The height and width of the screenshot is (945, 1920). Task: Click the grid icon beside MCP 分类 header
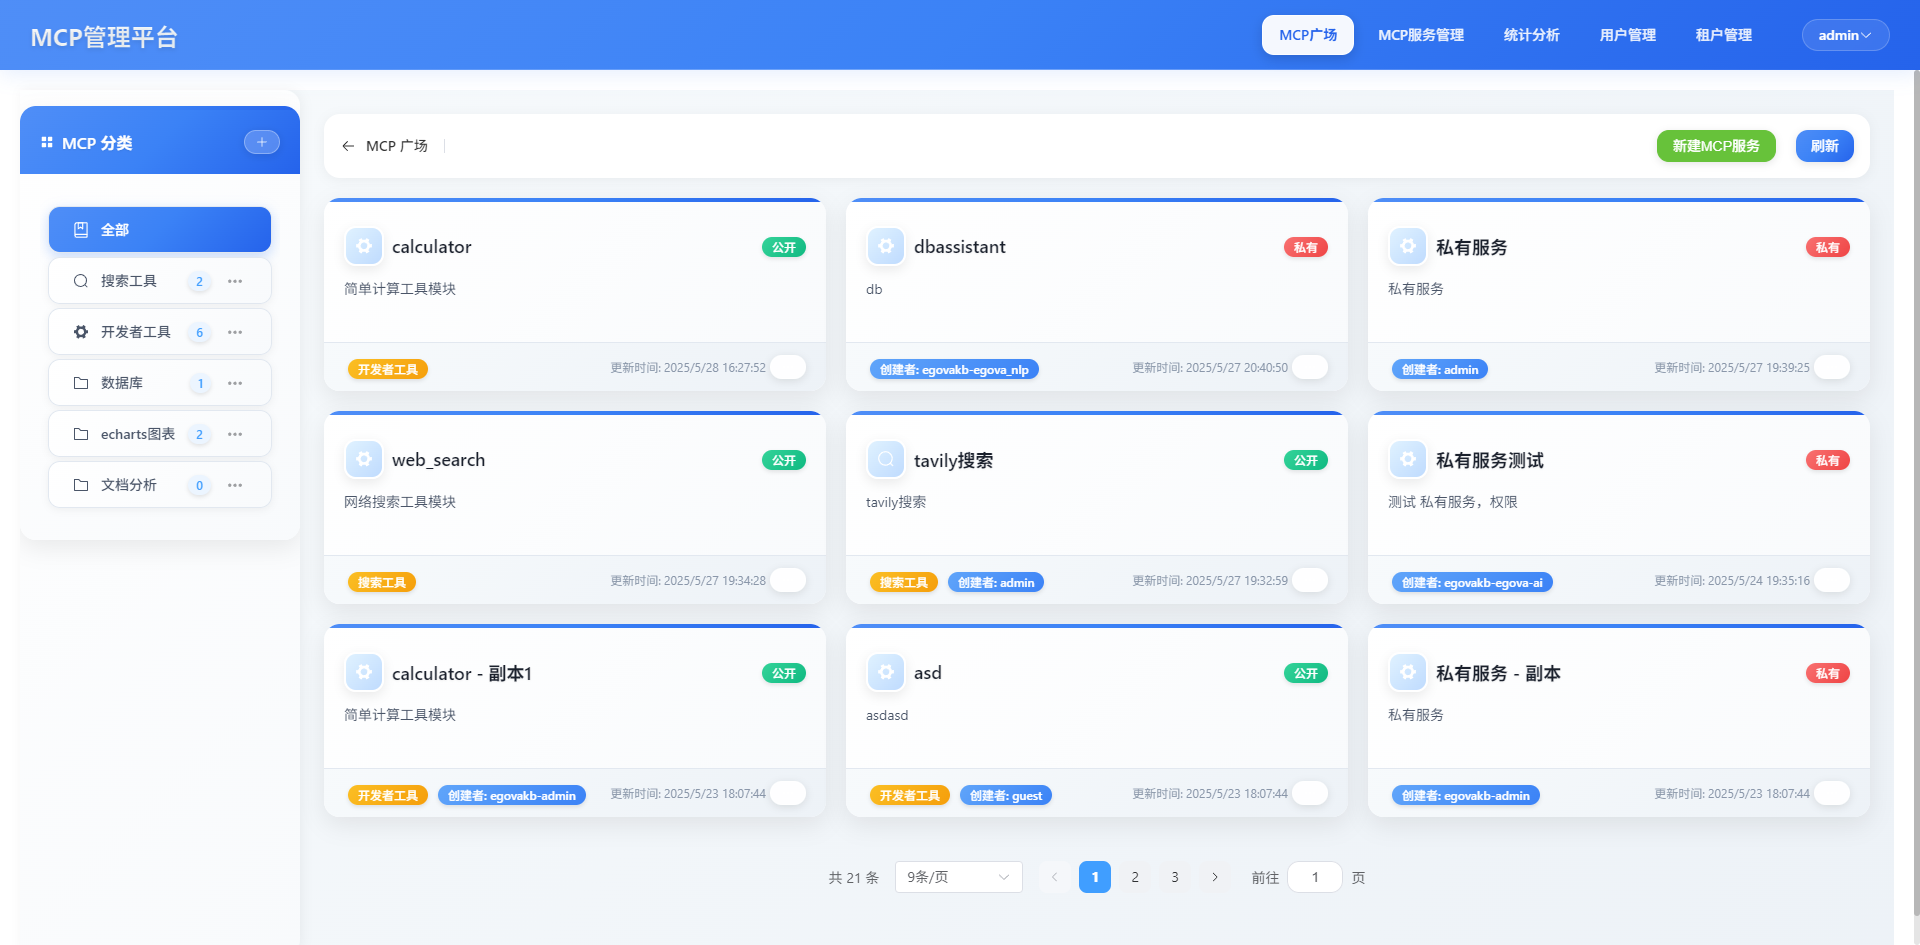[x=45, y=142]
